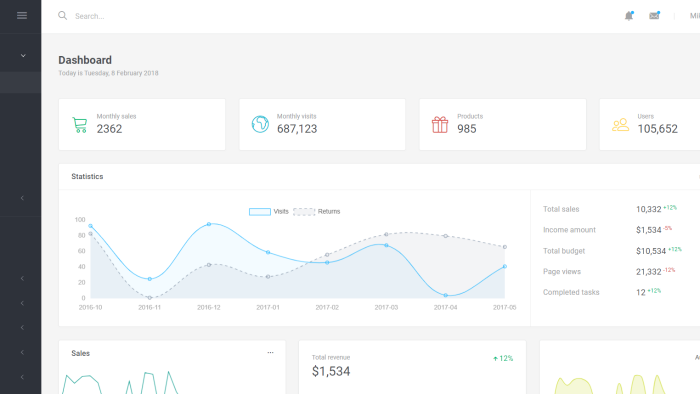
Task: Toggle the Returns legend swatch
Action: point(304,212)
